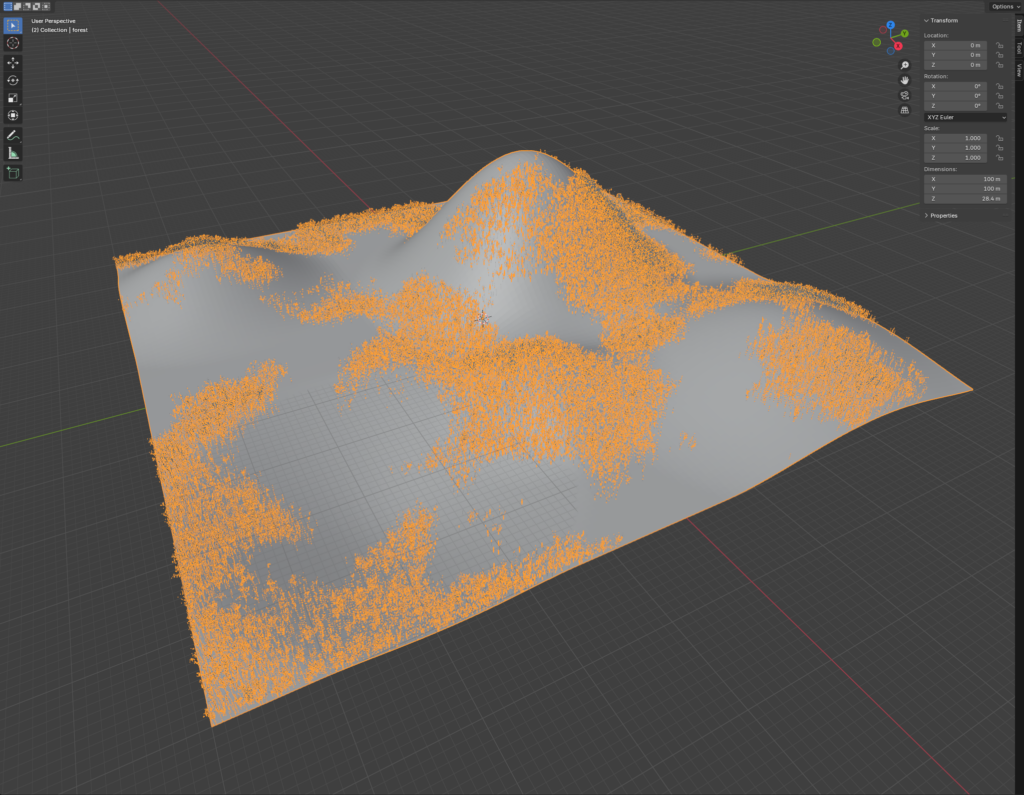Lock the Location X value
Screen dimensions: 1024x795
point(999,46)
